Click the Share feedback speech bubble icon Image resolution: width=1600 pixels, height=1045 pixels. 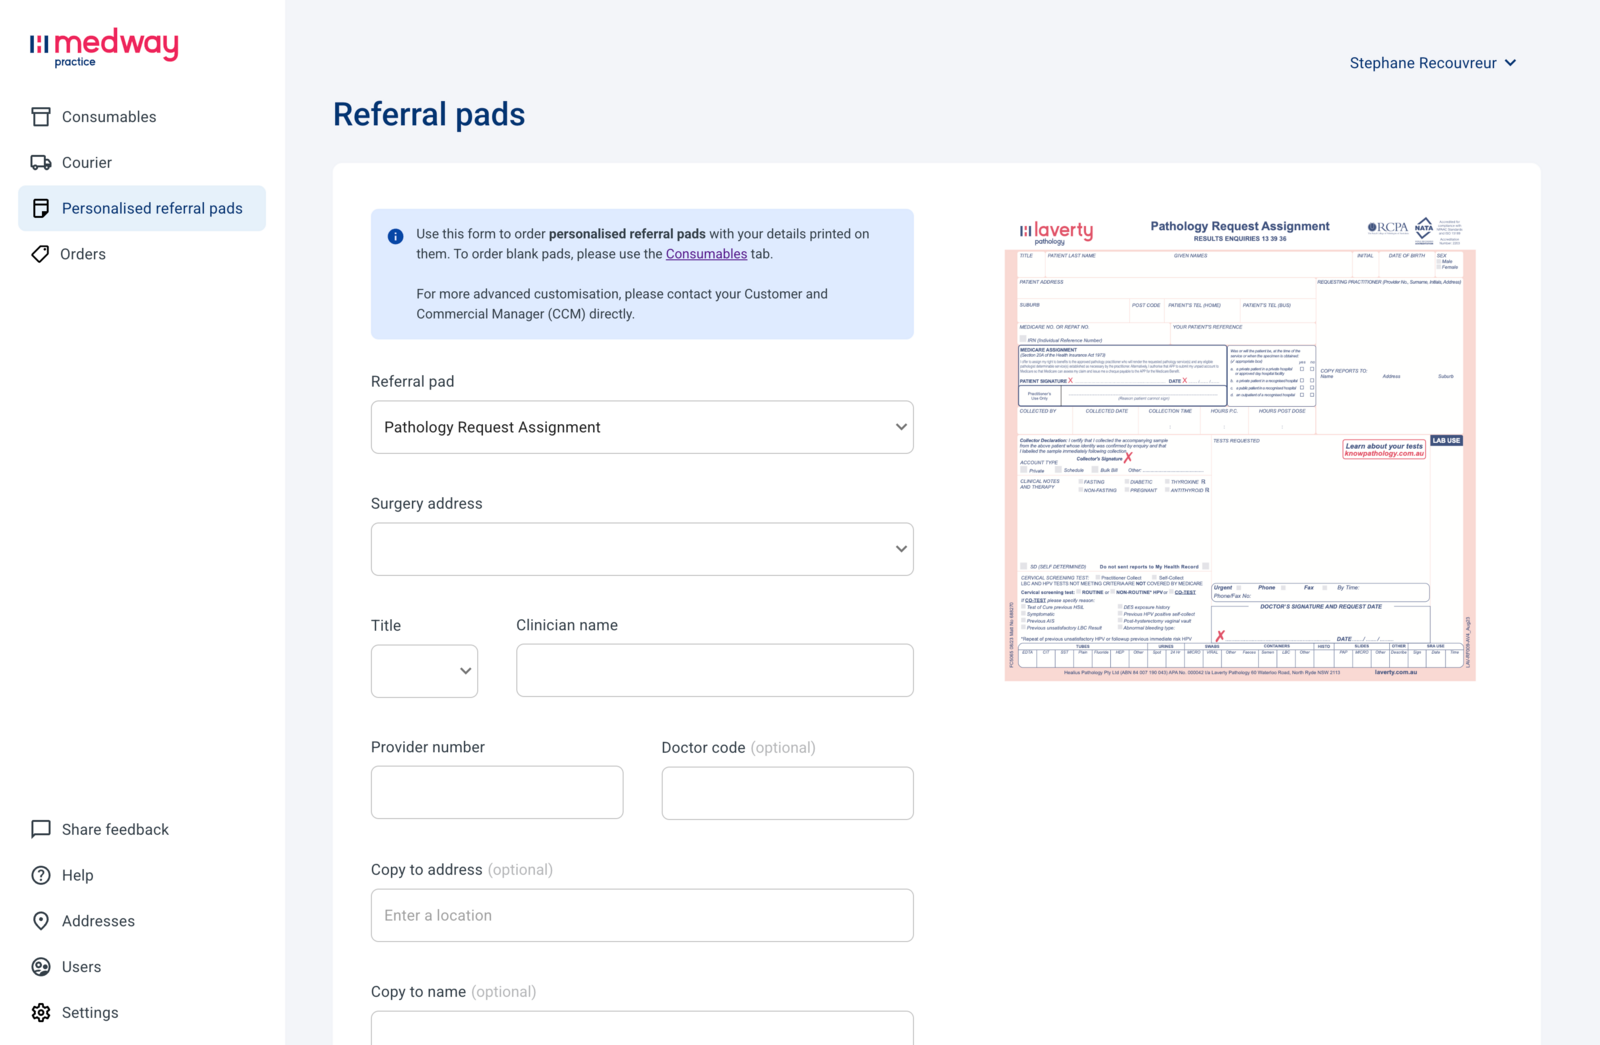pos(41,829)
